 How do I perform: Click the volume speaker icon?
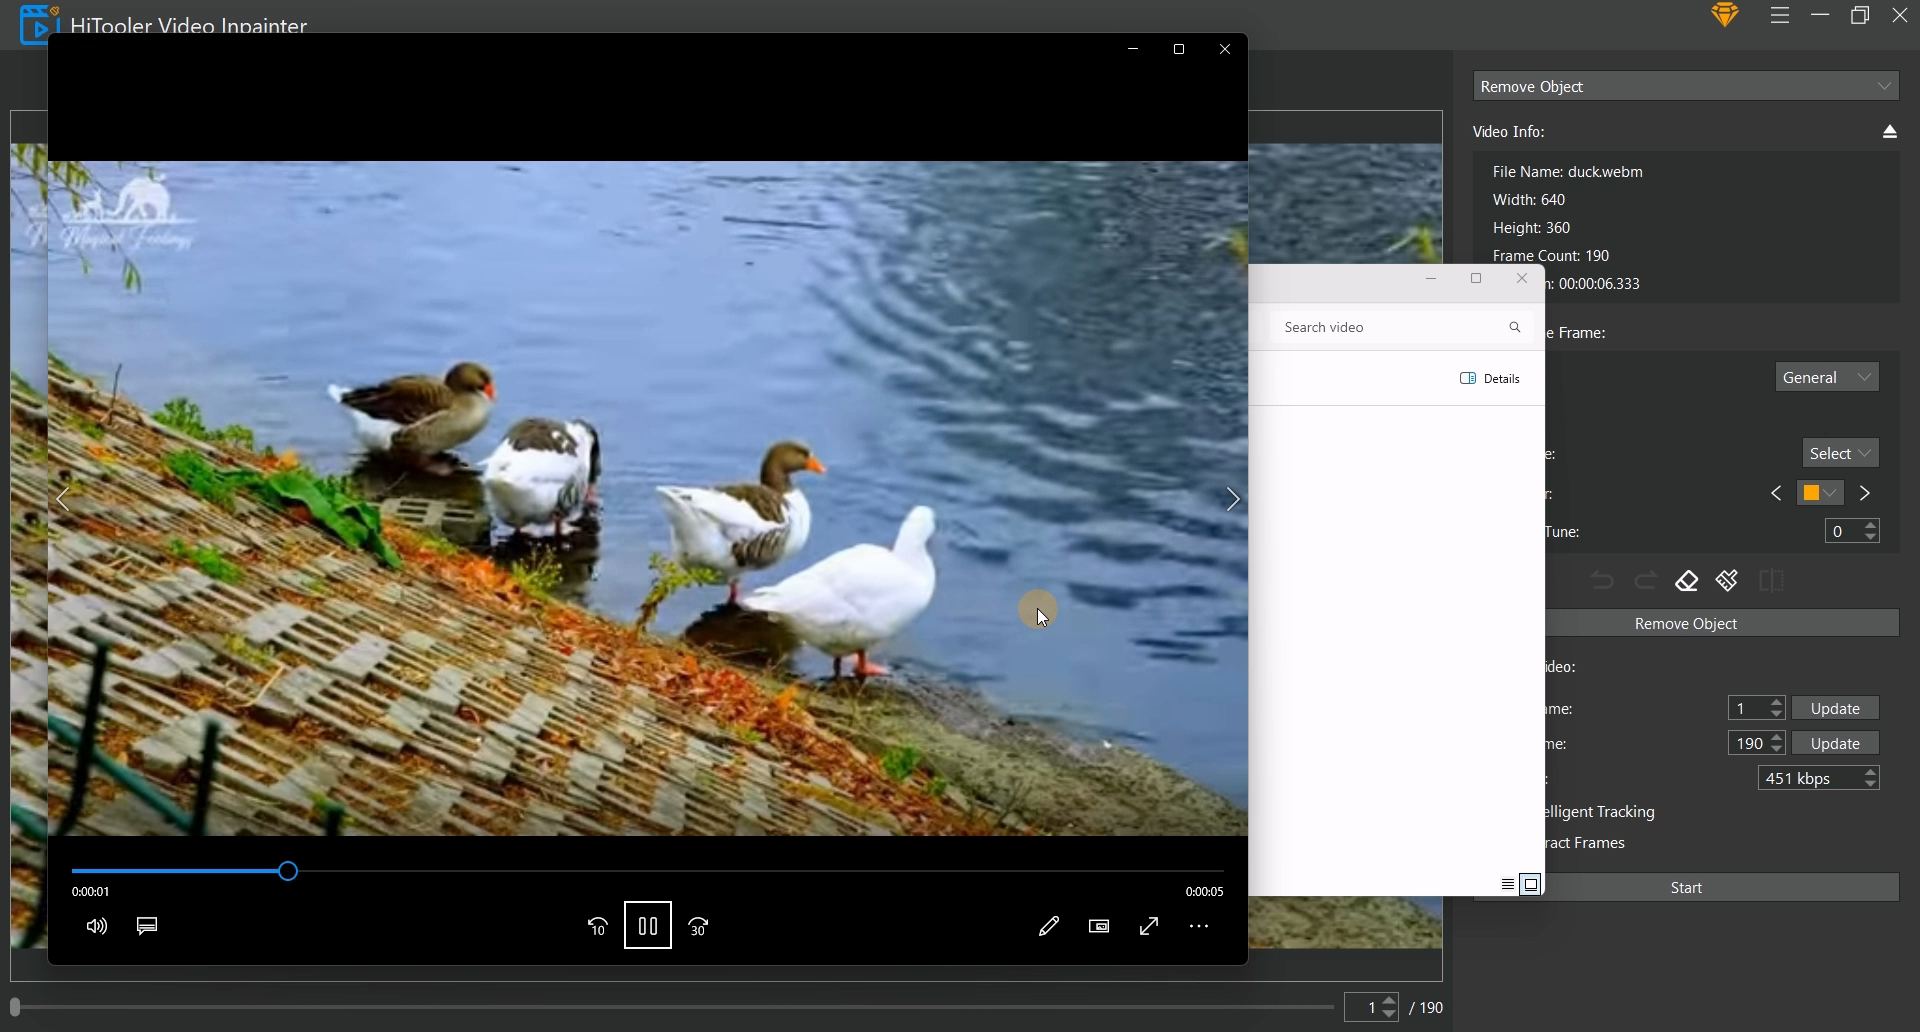point(96,926)
